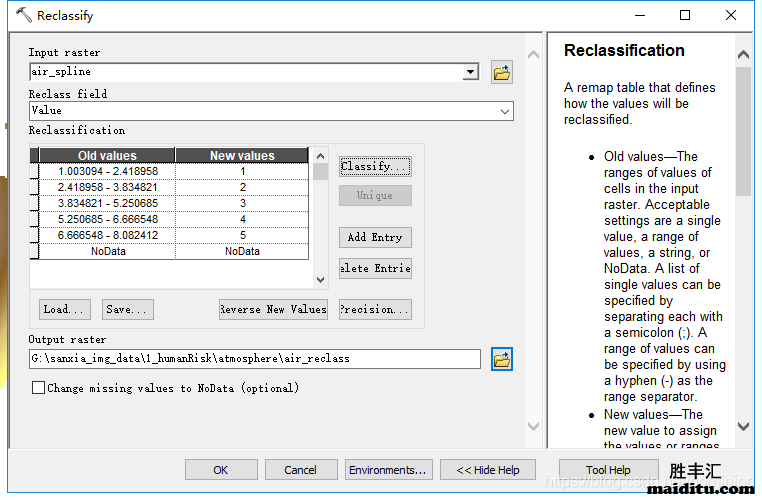Collapse help panel with Hide Help
The height and width of the screenshot is (500, 762).
click(488, 470)
